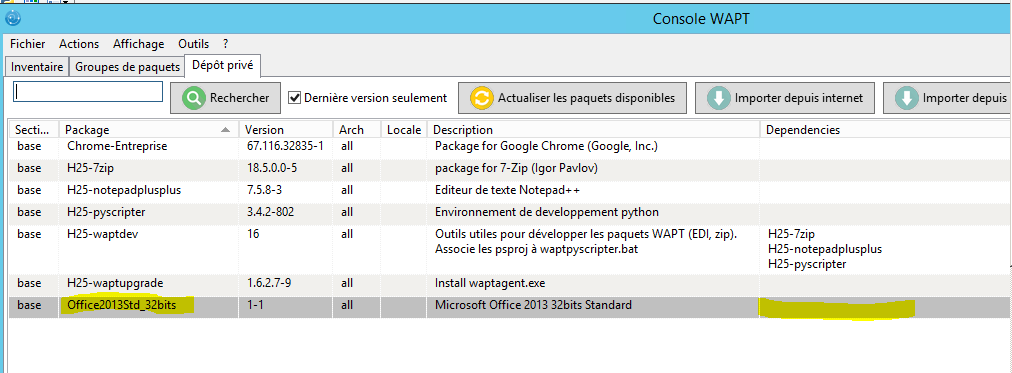Open the Affichage menu

coord(138,44)
